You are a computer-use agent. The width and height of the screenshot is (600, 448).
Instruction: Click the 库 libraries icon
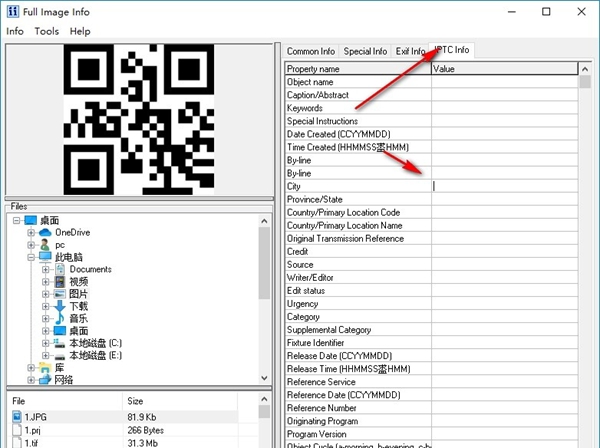[x=45, y=368]
